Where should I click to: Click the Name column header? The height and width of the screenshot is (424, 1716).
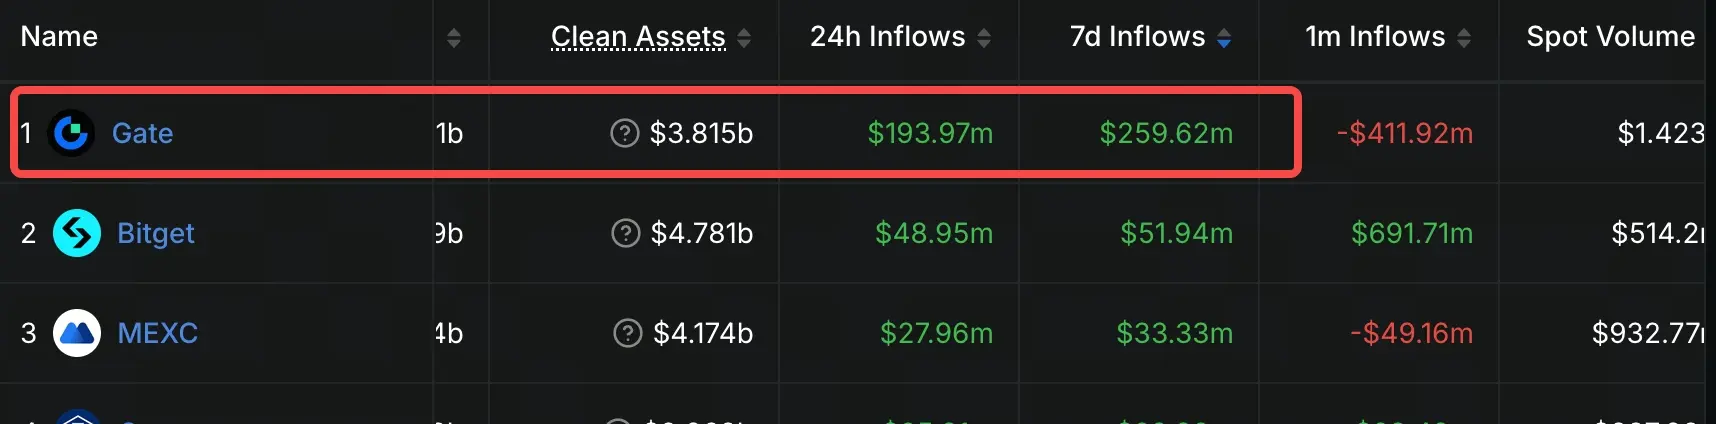59,37
